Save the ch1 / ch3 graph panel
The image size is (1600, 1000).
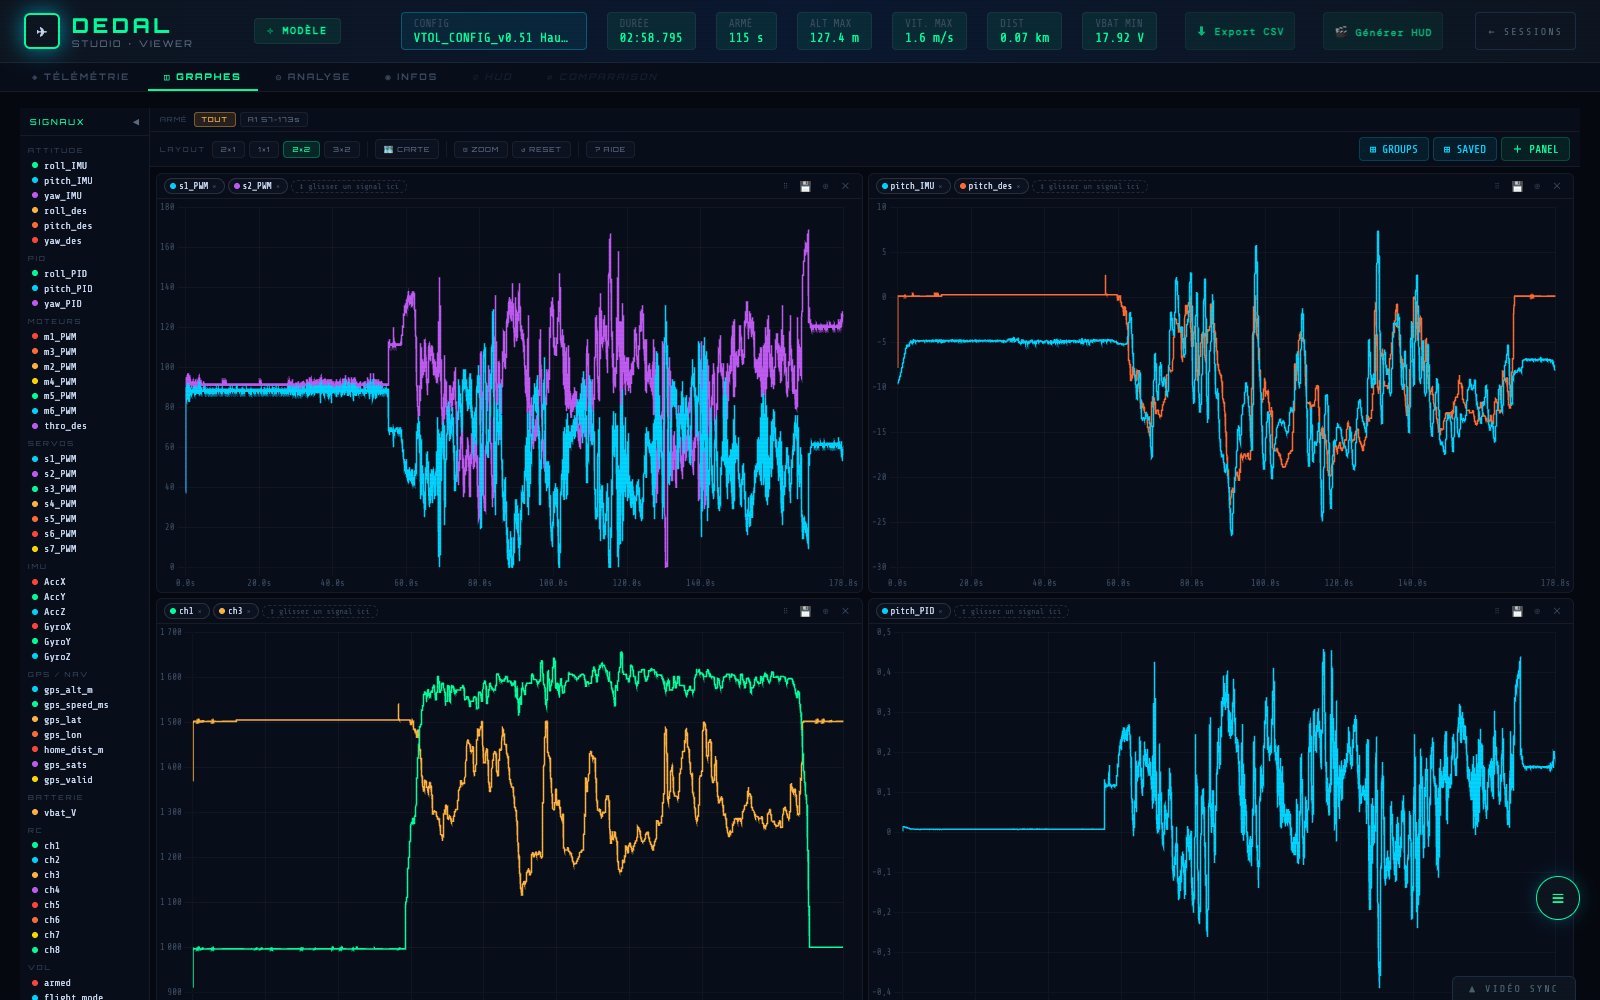click(x=805, y=611)
